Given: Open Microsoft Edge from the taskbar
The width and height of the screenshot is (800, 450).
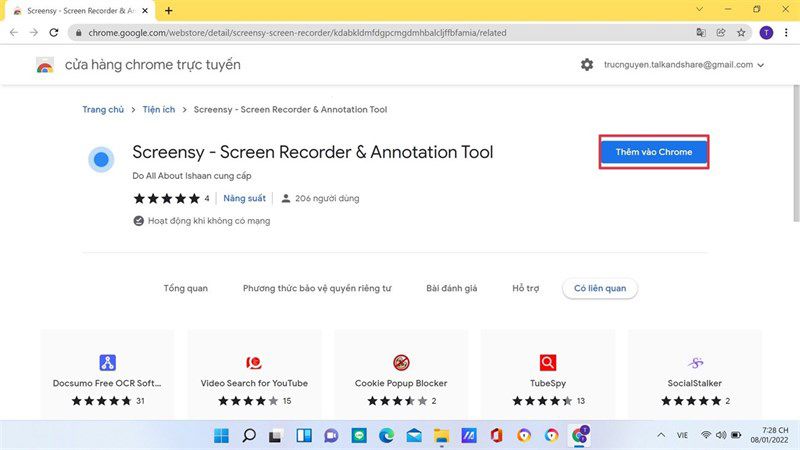Looking at the screenshot, I should [387, 436].
